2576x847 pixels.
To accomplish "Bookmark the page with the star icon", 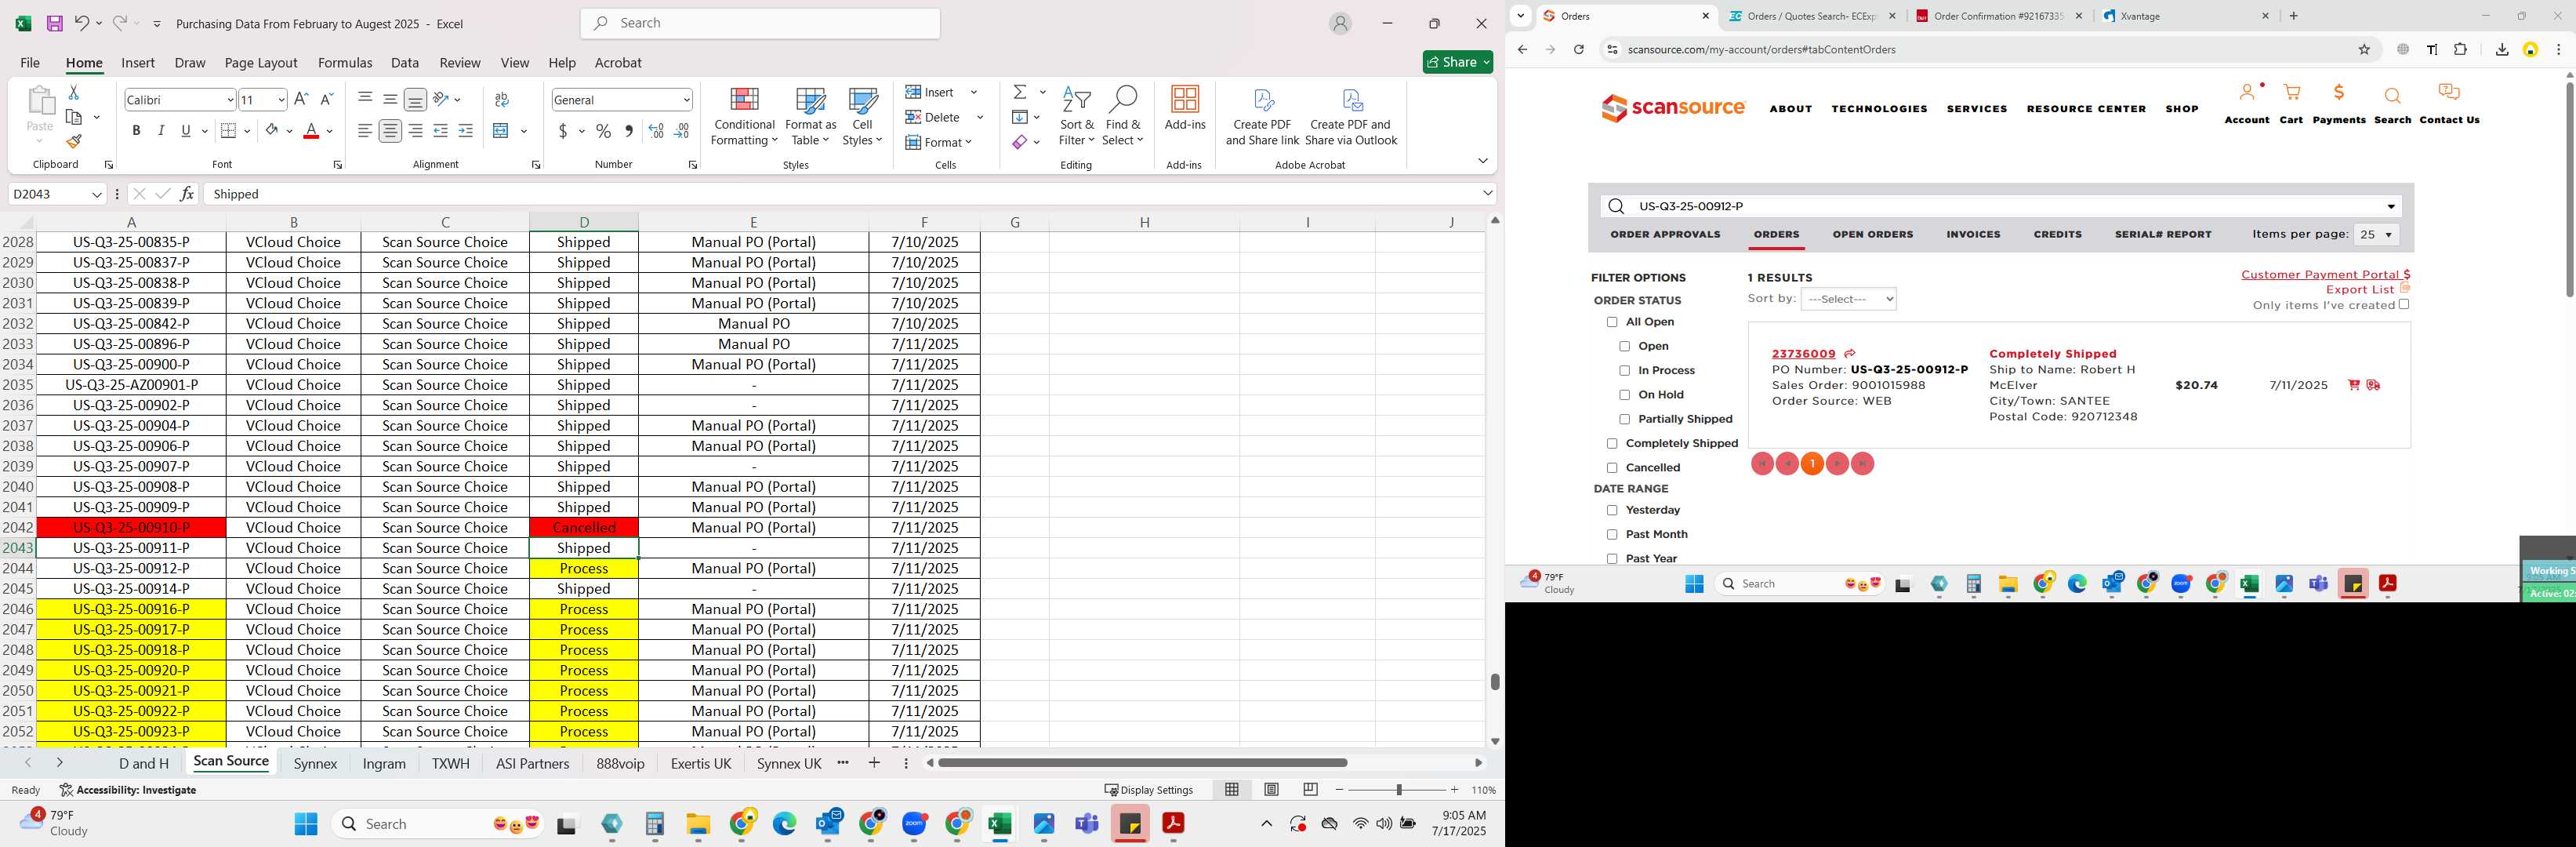I will [2364, 49].
